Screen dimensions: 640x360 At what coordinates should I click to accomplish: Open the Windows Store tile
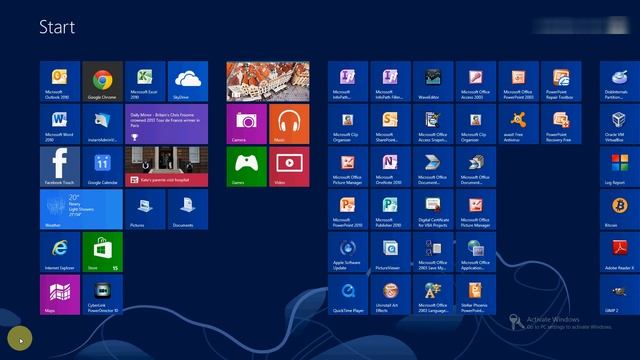[x=102, y=252]
